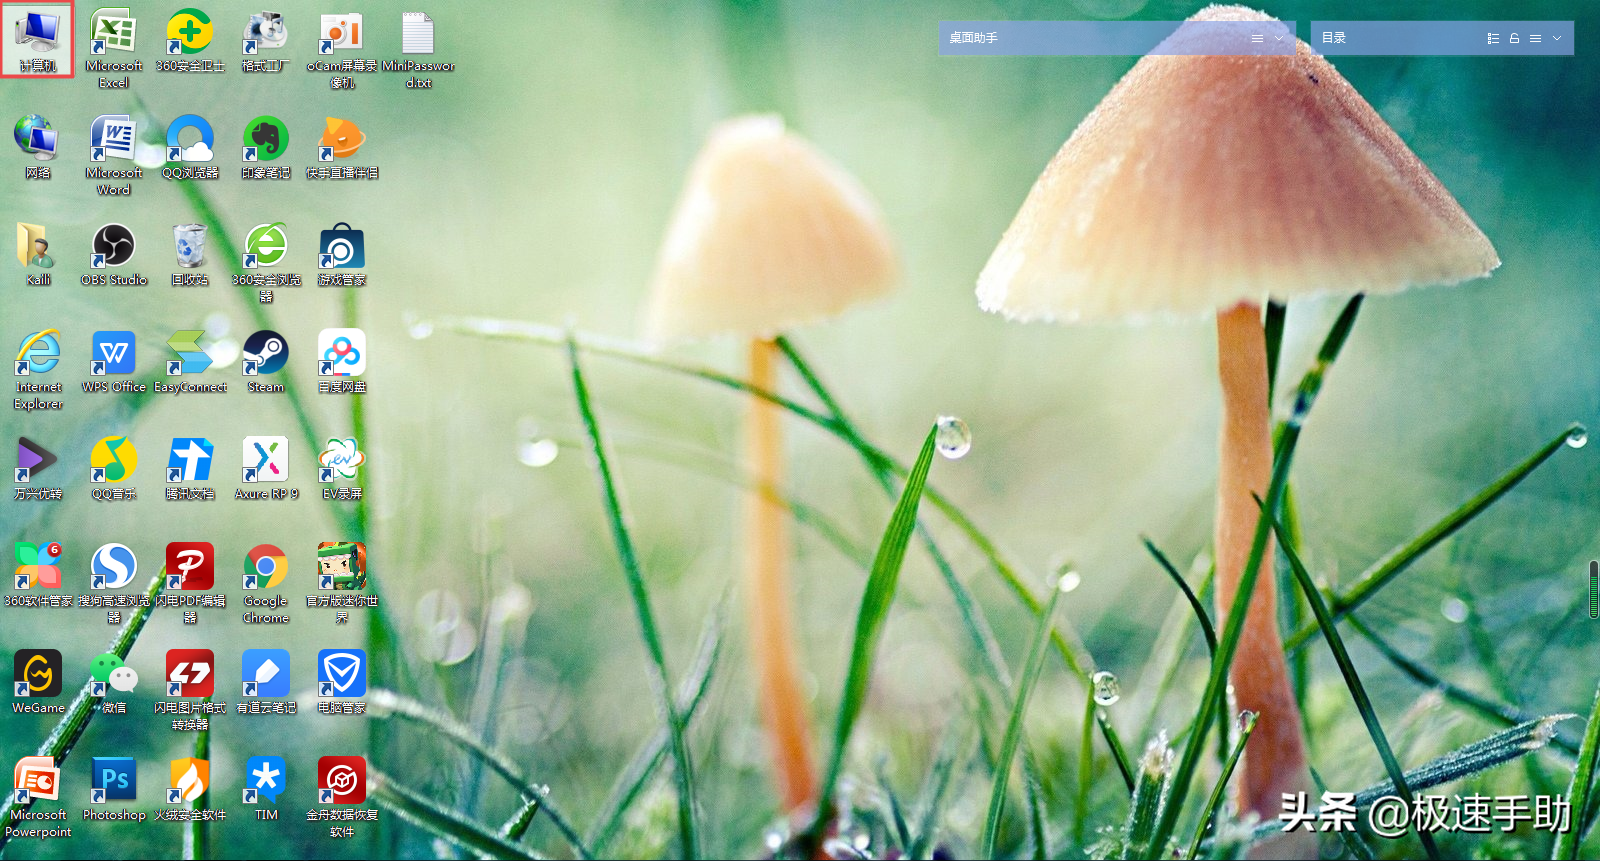Image resolution: width=1600 pixels, height=861 pixels.
Task: Select the Photoshop shortcut icon
Action: pyautogui.click(x=114, y=783)
